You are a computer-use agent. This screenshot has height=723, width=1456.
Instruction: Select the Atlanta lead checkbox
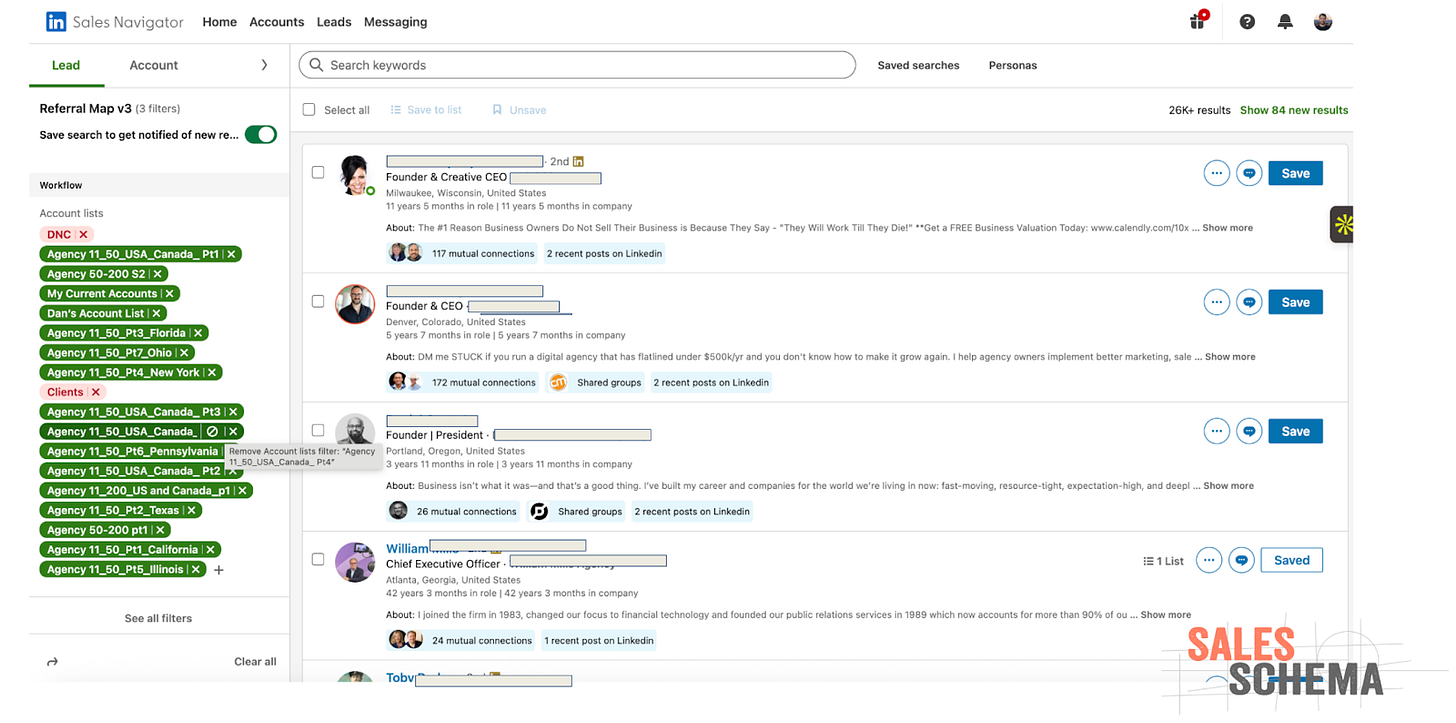coord(318,559)
